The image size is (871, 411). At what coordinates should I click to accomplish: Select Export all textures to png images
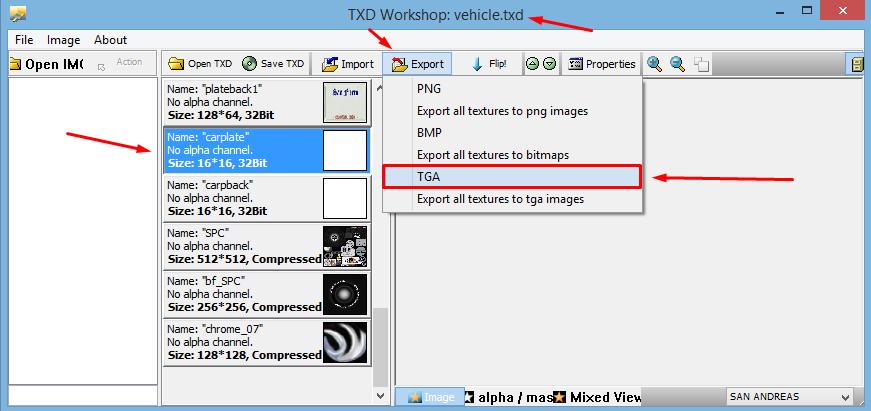pos(501,111)
